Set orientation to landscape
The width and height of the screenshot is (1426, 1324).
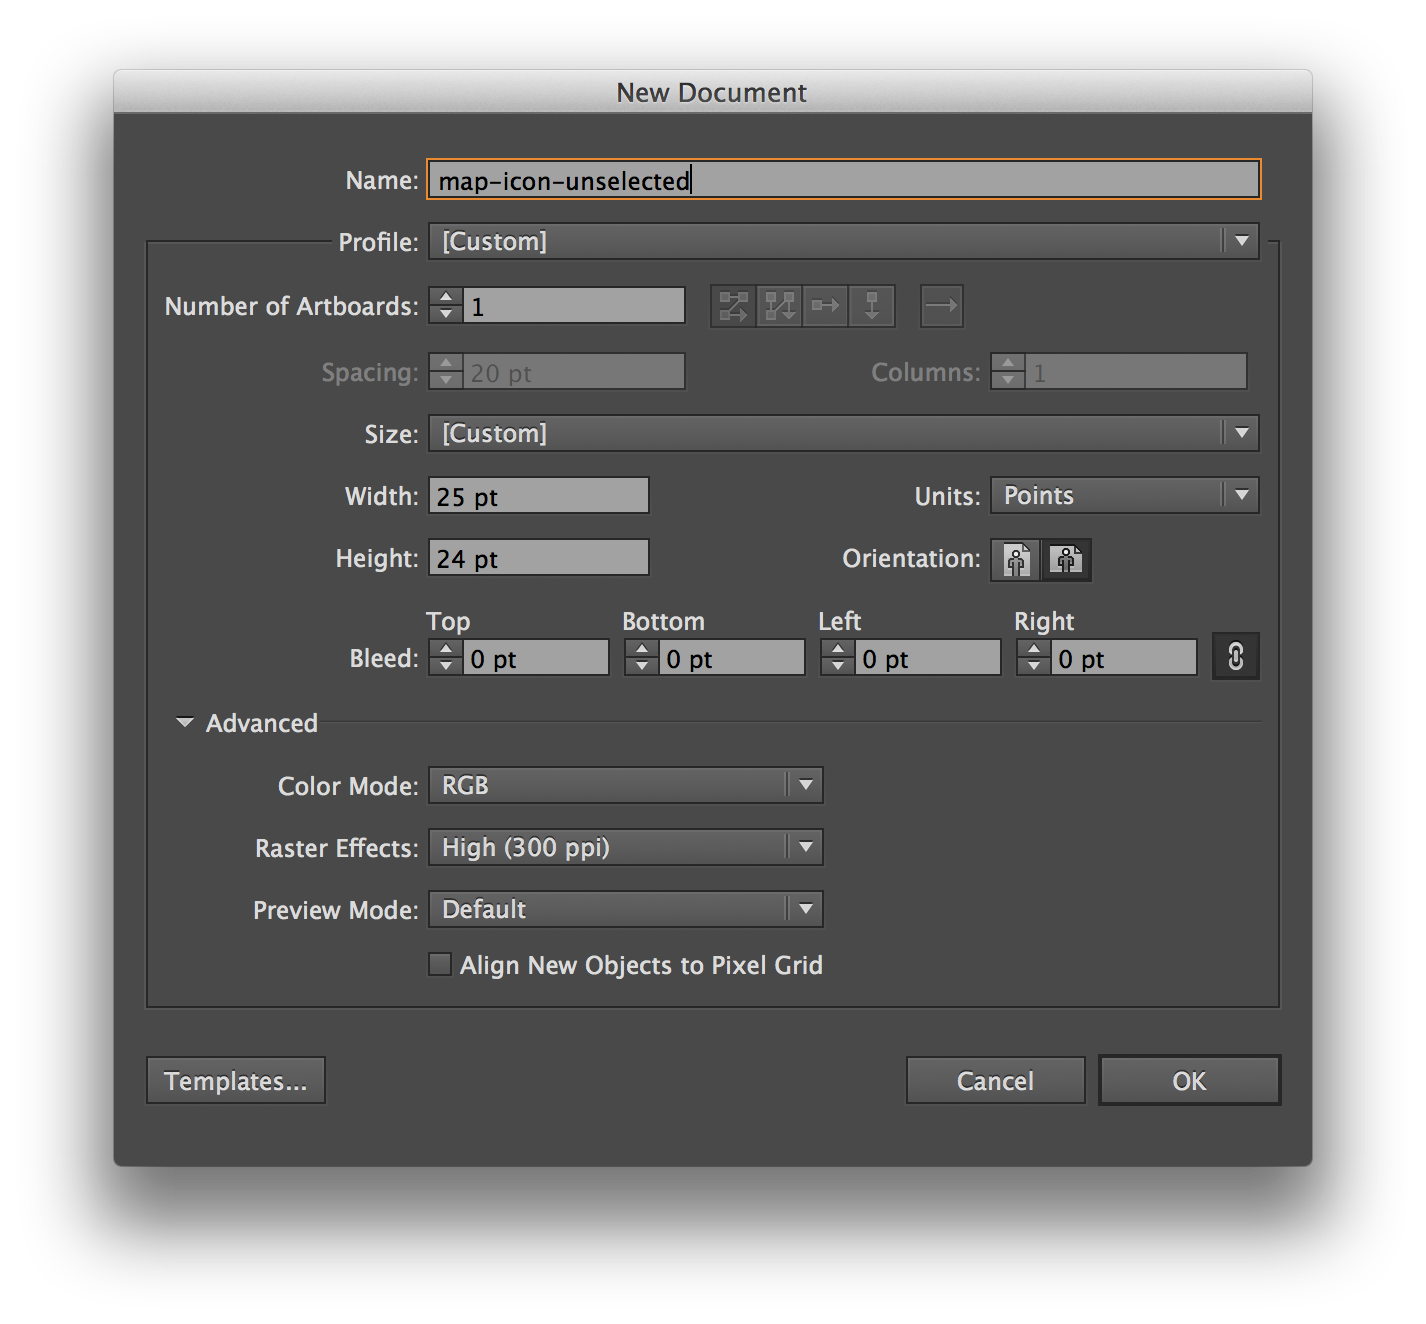tap(1067, 560)
